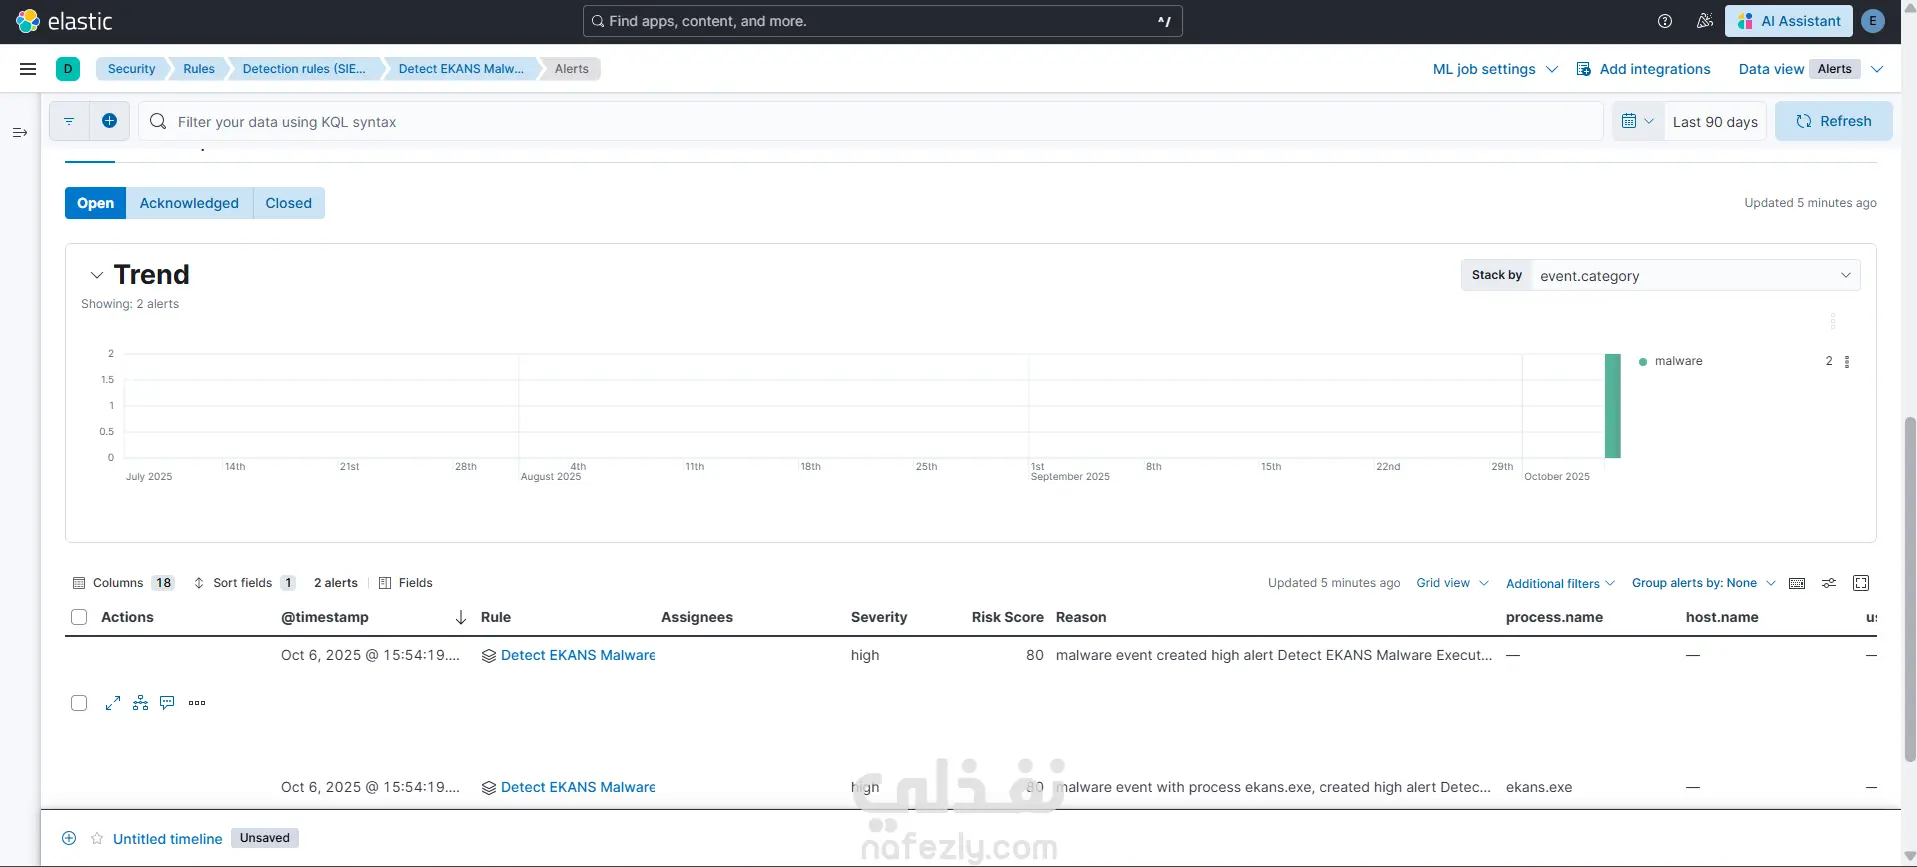
Task: Open first Detect EKANS Malware rule link
Action: point(578,655)
